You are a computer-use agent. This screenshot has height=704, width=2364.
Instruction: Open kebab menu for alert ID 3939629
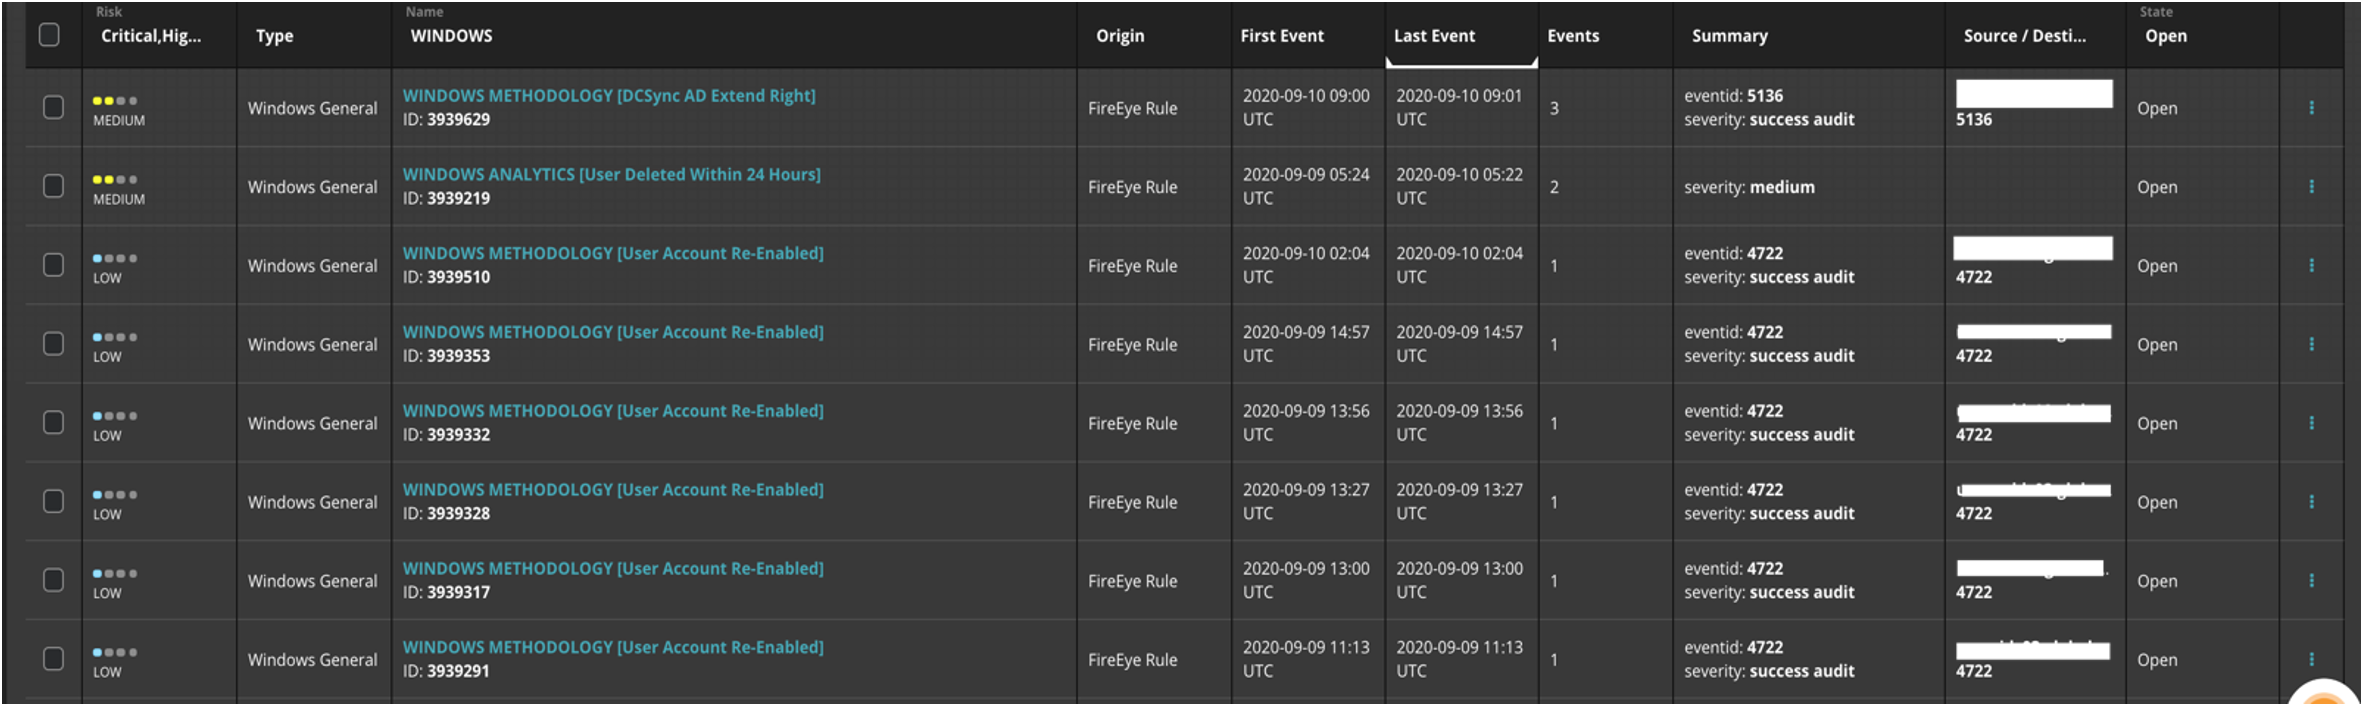[x=2311, y=108]
